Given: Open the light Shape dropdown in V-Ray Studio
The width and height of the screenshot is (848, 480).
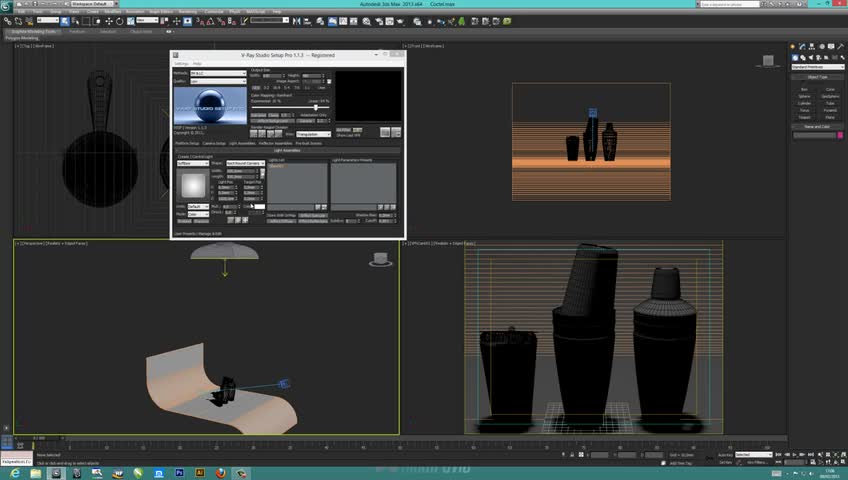Looking at the screenshot, I should click(244, 163).
